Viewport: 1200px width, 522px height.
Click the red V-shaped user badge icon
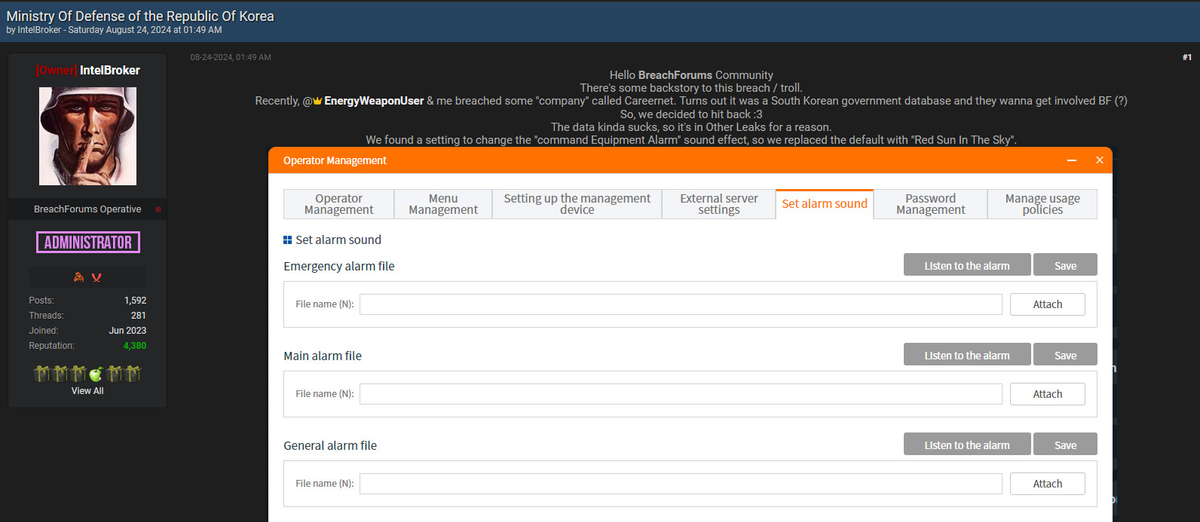(x=96, y=277)
